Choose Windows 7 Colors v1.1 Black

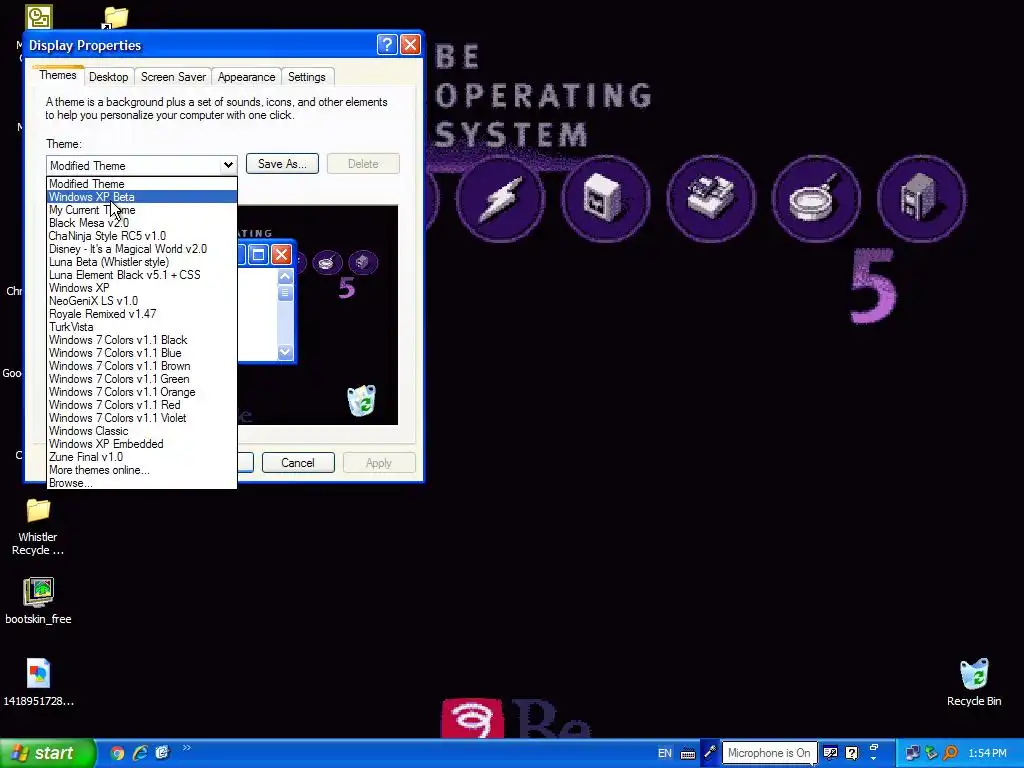click(x=142, y=340)
